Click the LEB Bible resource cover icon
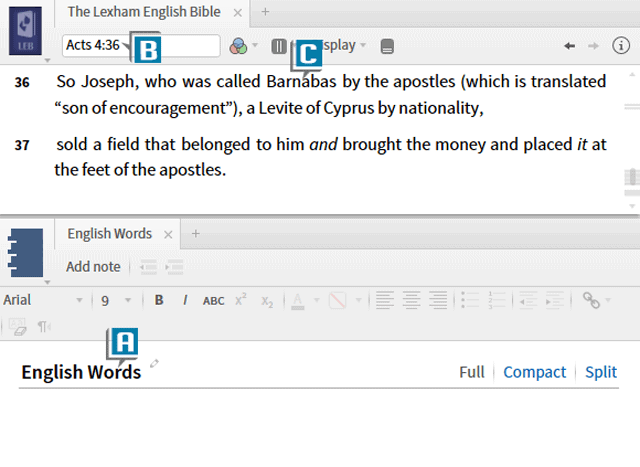 (x=25, y=31)
